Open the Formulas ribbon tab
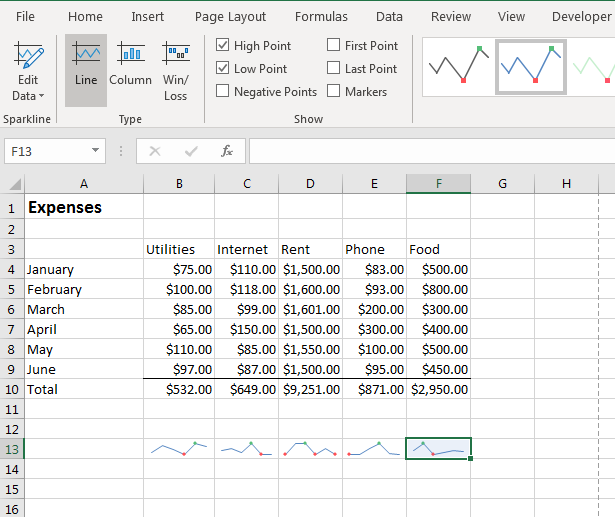615x517 pixels. pos(321,16)
